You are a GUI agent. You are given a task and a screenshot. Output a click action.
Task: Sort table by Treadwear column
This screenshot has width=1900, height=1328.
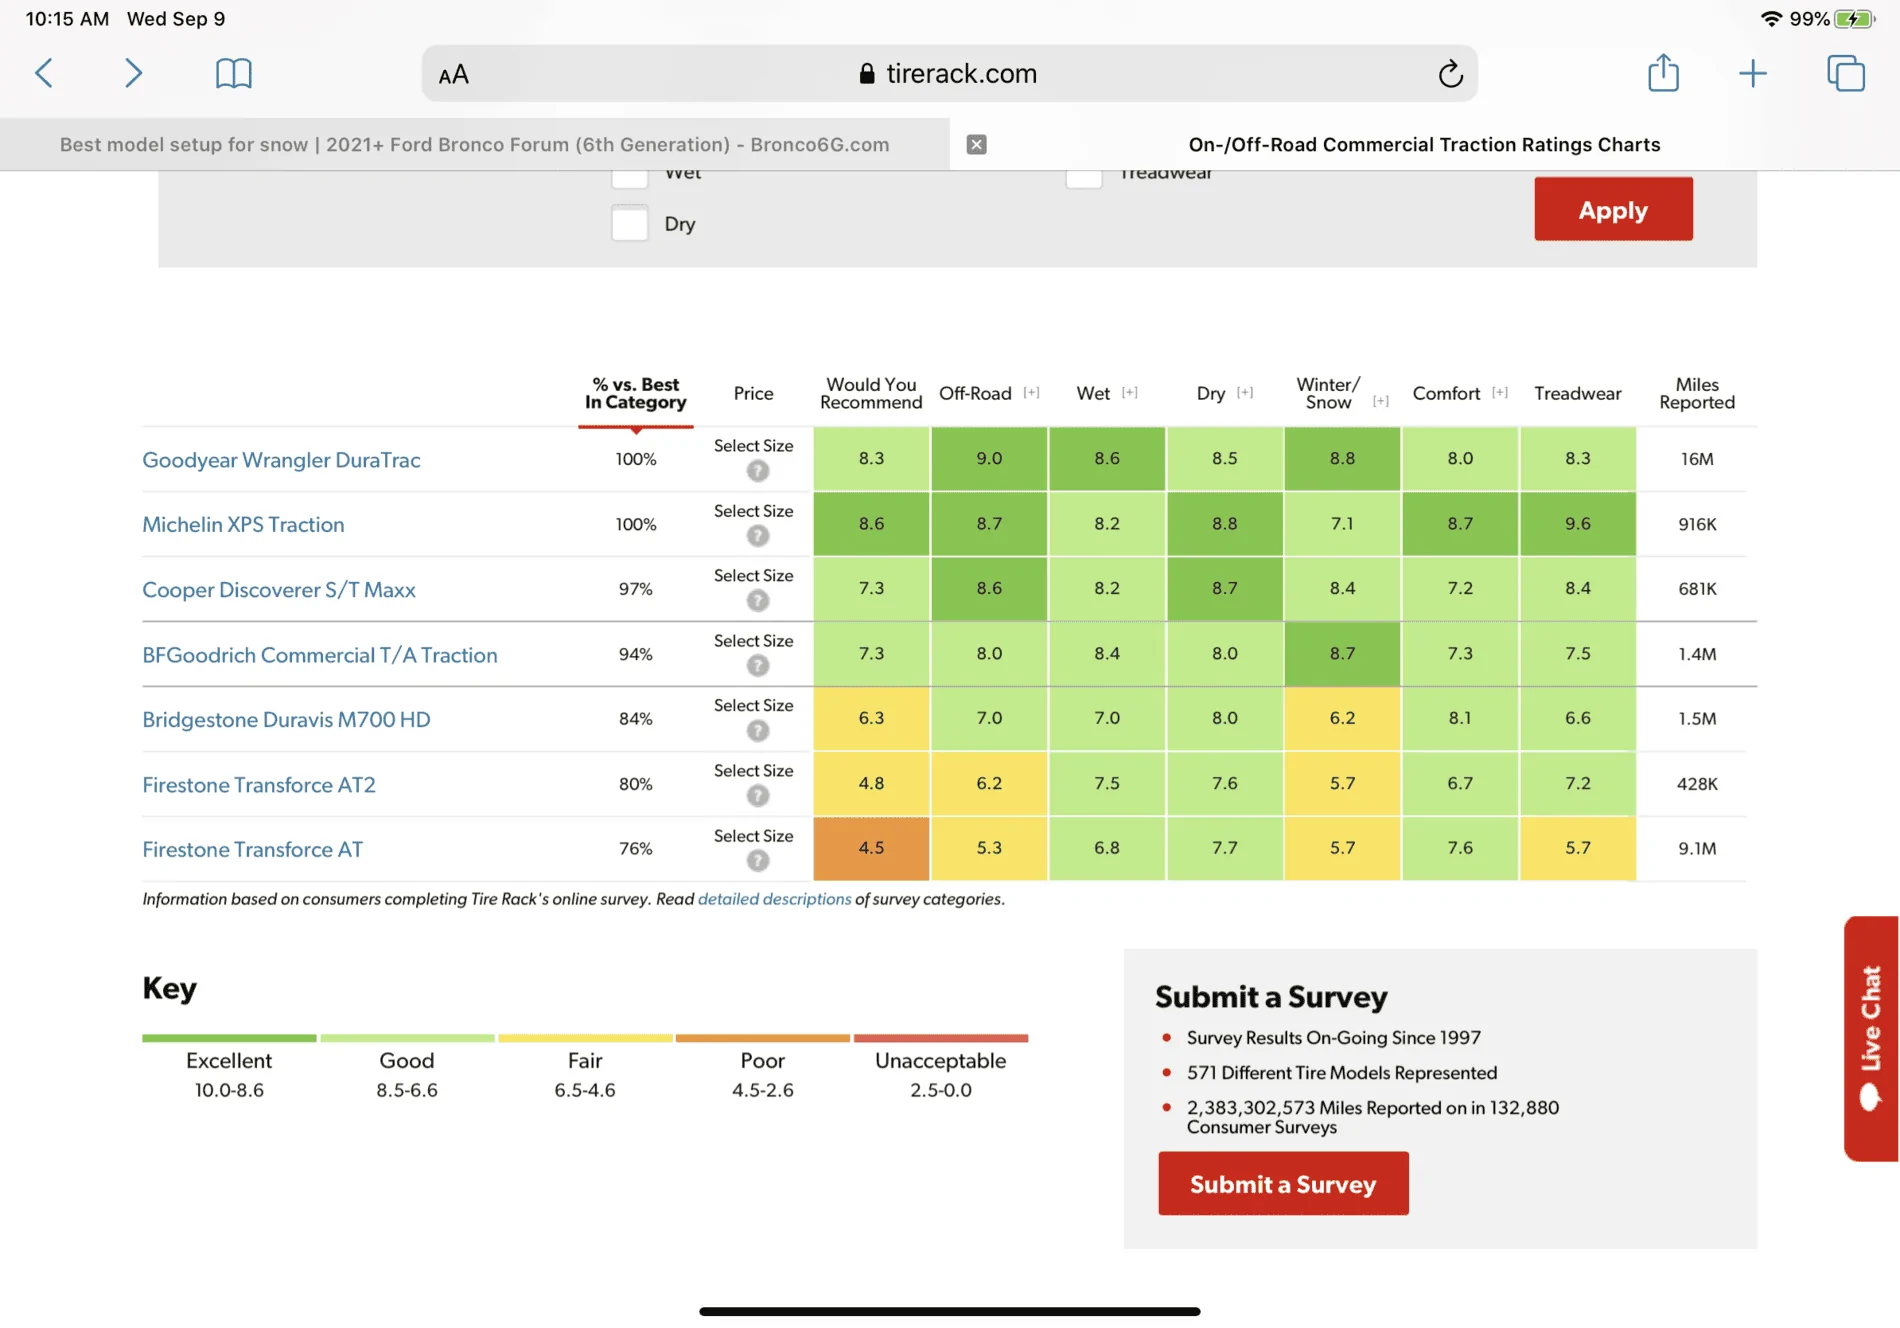point(1577,393)
